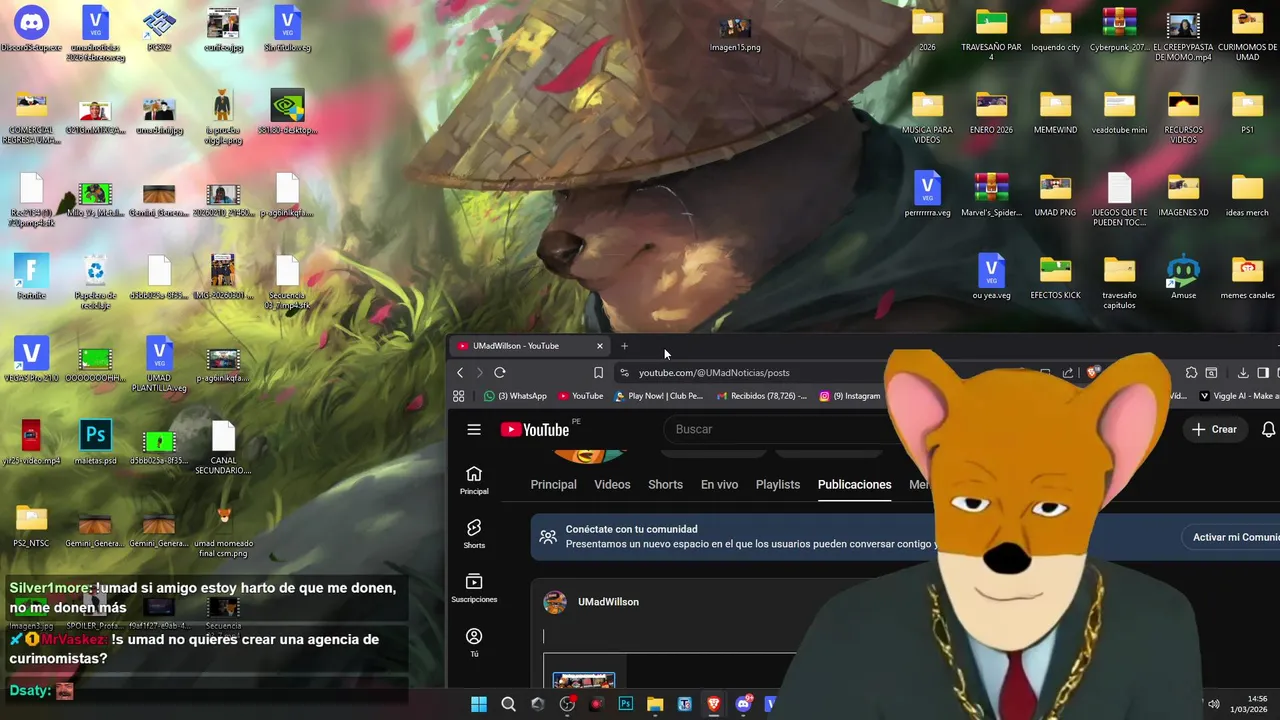Switch to Brave browser in taskbar

pyautogui.click(x=714, y=704)
